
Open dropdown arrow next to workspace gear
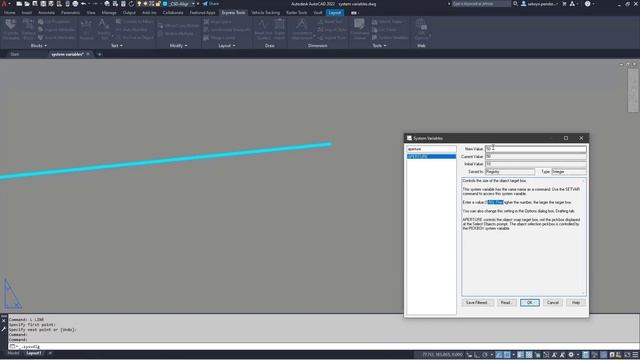577,355
